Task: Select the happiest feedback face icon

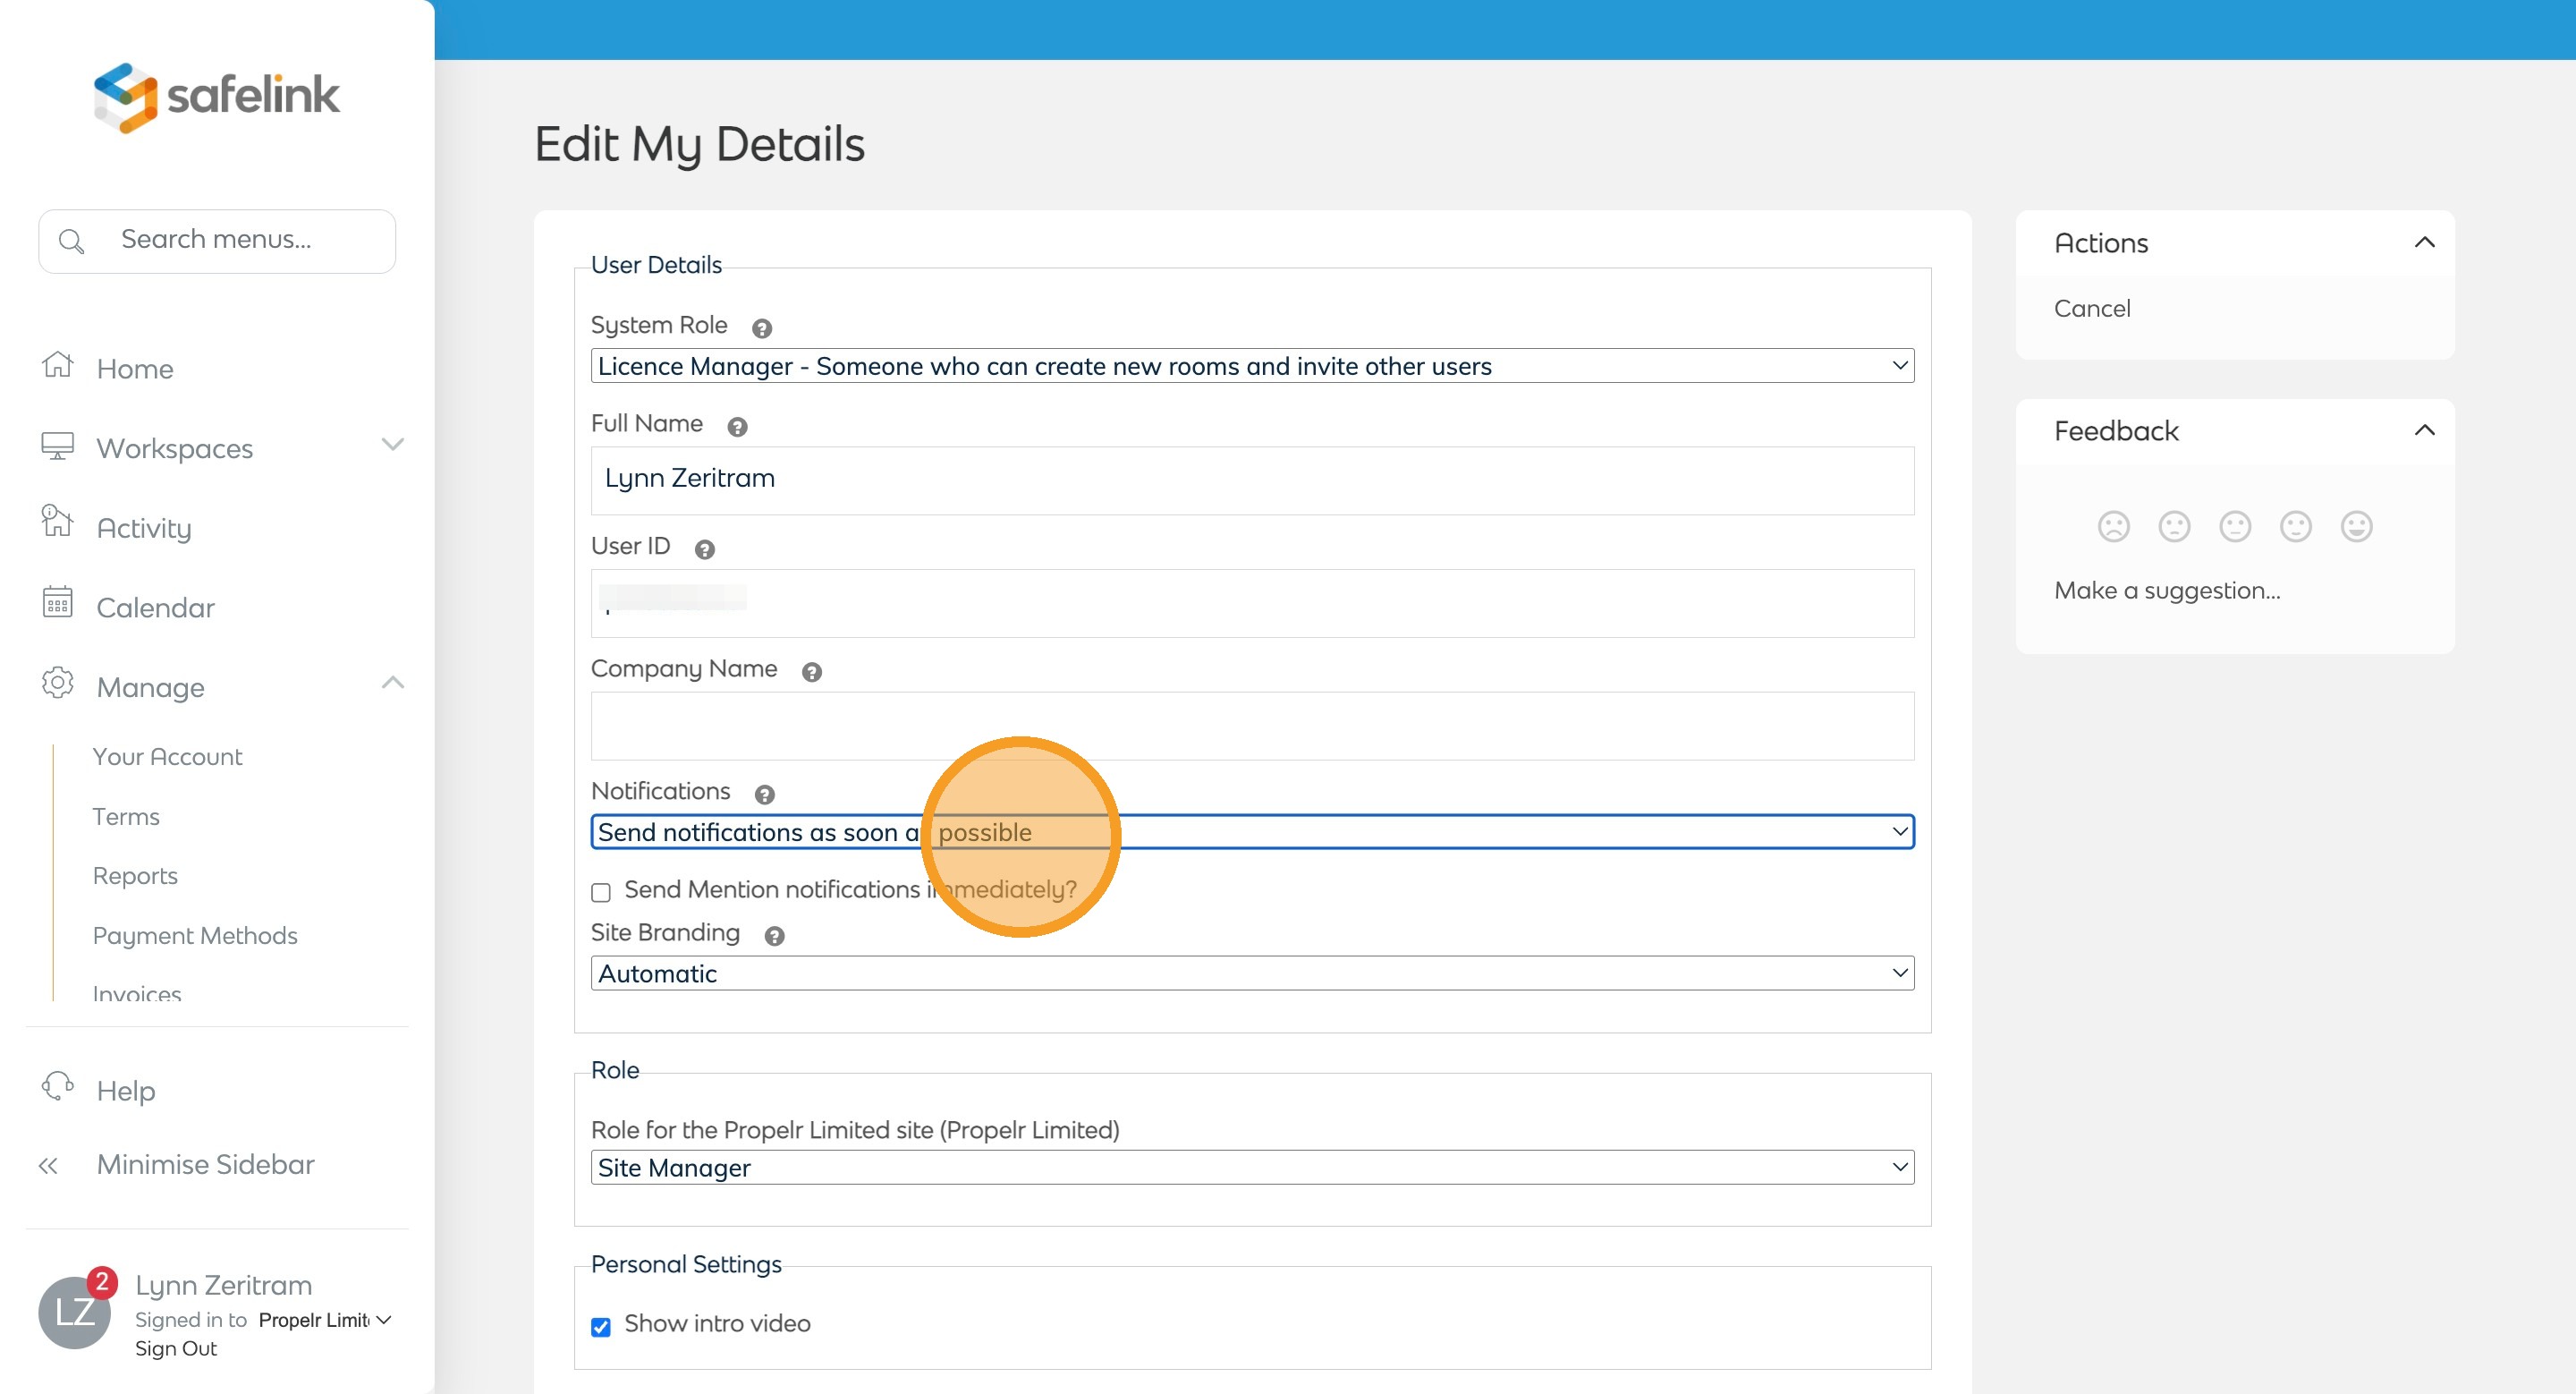Action: click(2356, 526)
